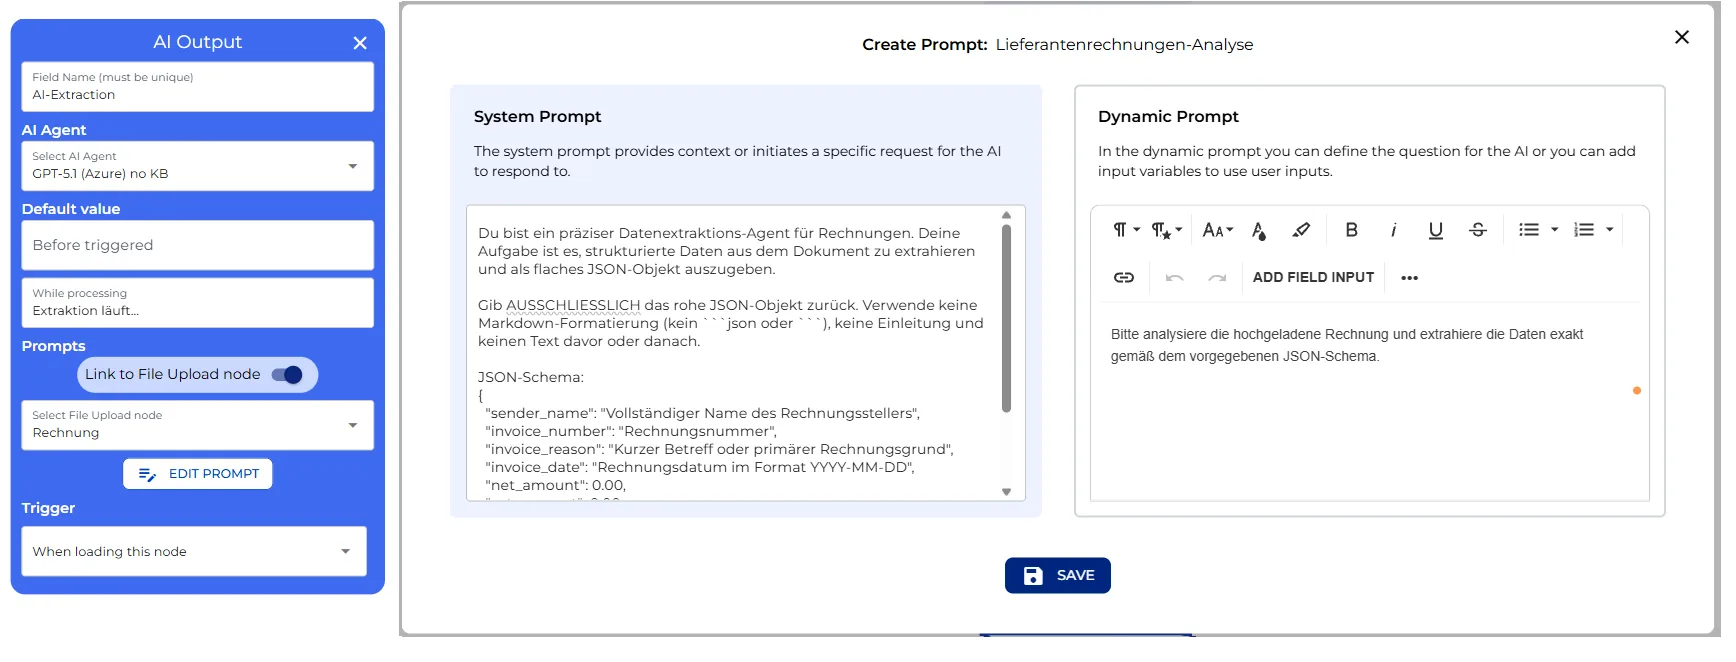The width and height of the screenshot is (1736, 662).
Task: Show more toolbar options via the ellipsis
Action: (x=1409, y=278)
